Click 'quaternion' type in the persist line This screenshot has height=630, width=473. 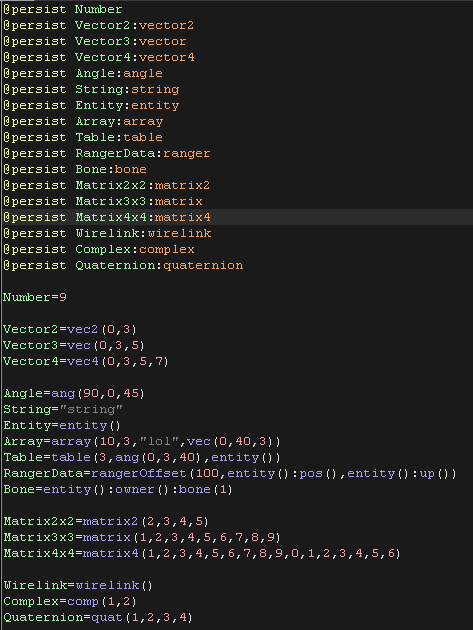[x=203, y=266]
